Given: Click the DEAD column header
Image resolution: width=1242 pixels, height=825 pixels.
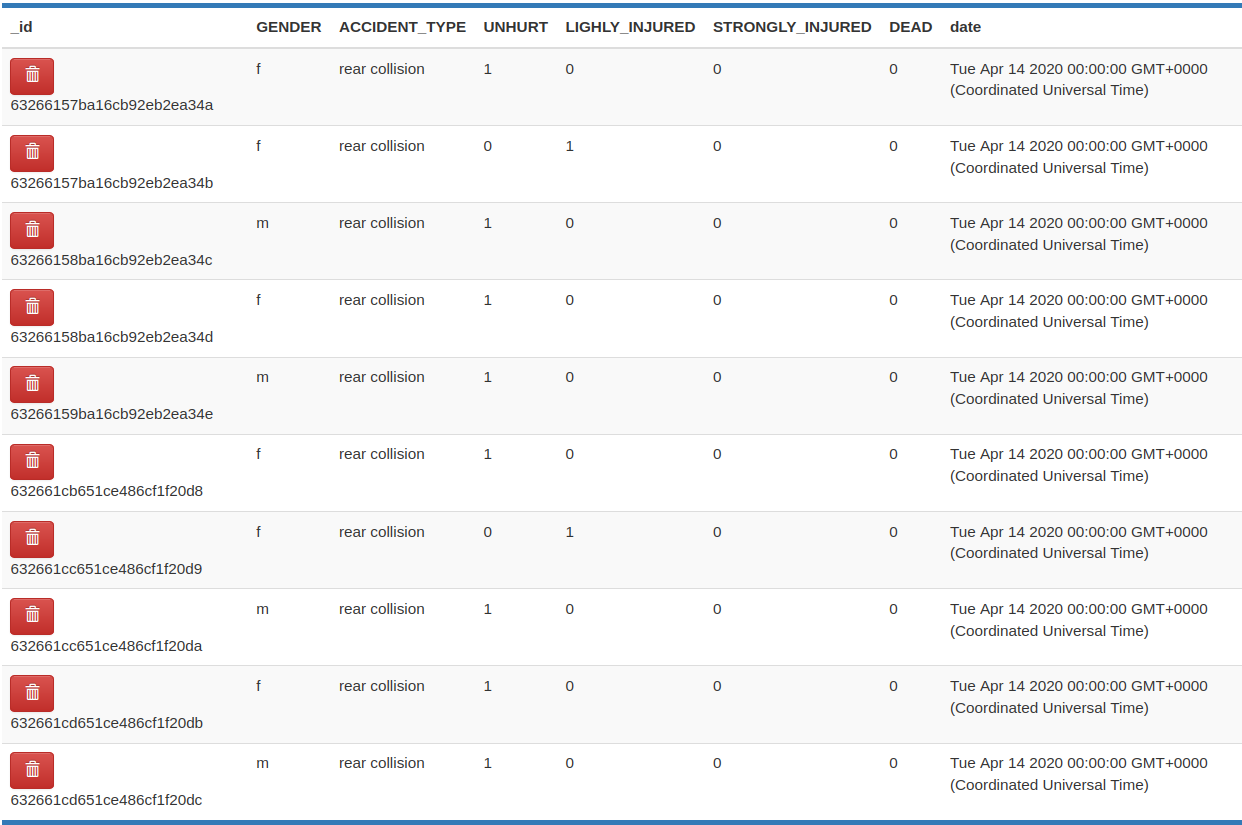Looking at the screenshot, I should tap(910, 27).
